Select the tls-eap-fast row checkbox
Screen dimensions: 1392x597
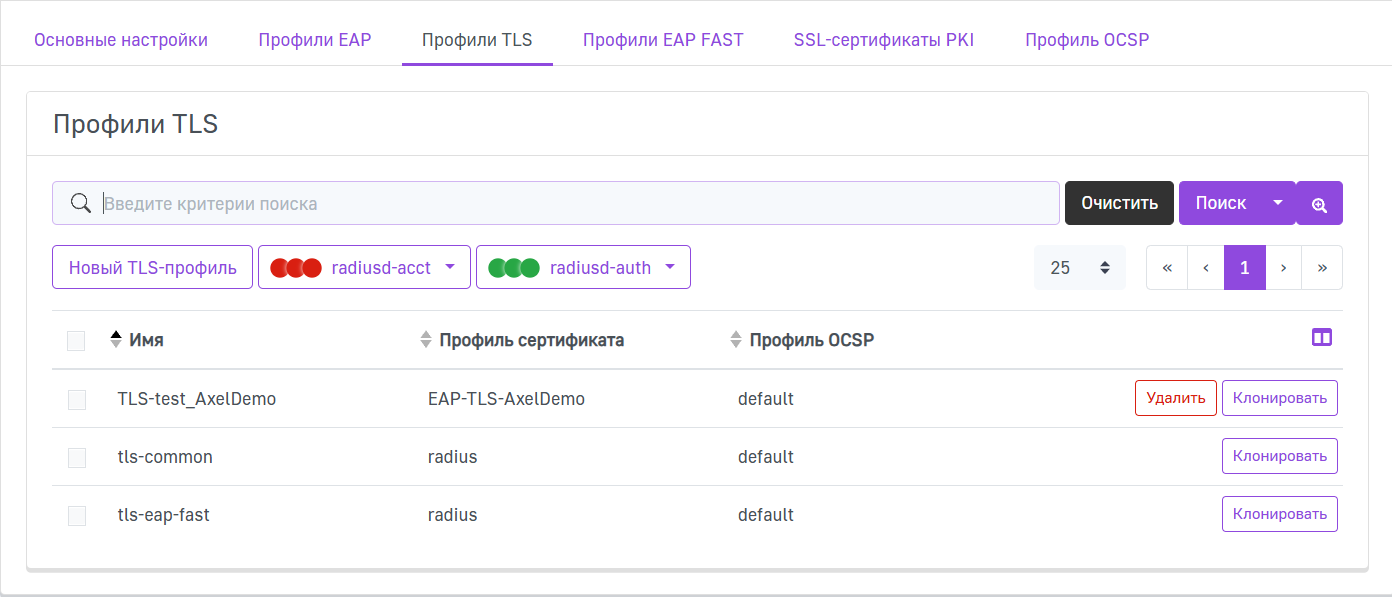[76, 516]
